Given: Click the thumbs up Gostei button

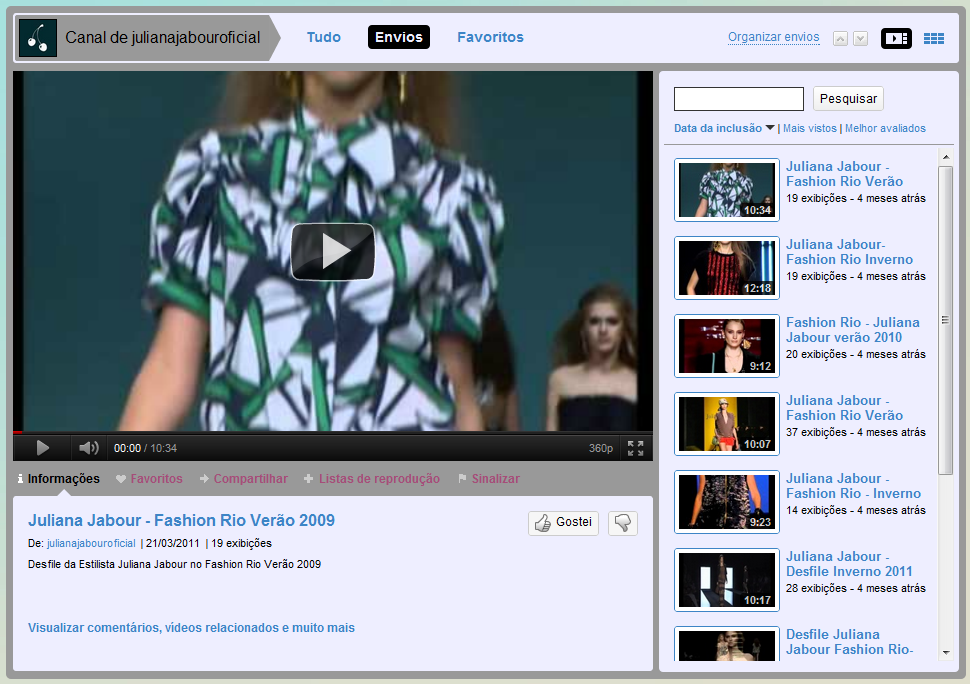Looking at the screenshot, I should tap(564, 523).
